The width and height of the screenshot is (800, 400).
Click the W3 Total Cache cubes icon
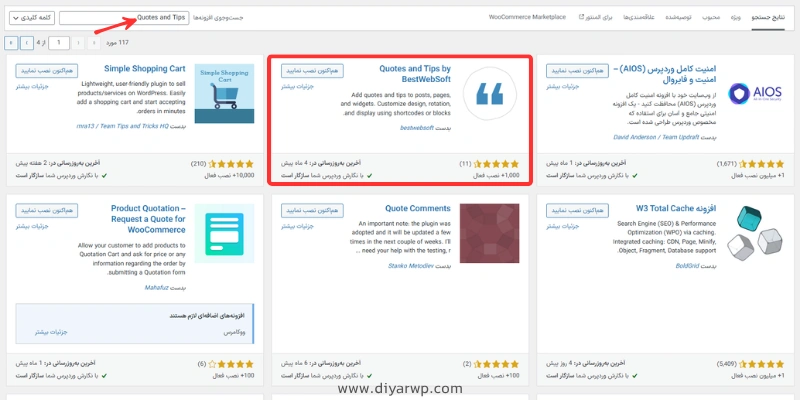(x=755, y=233)
